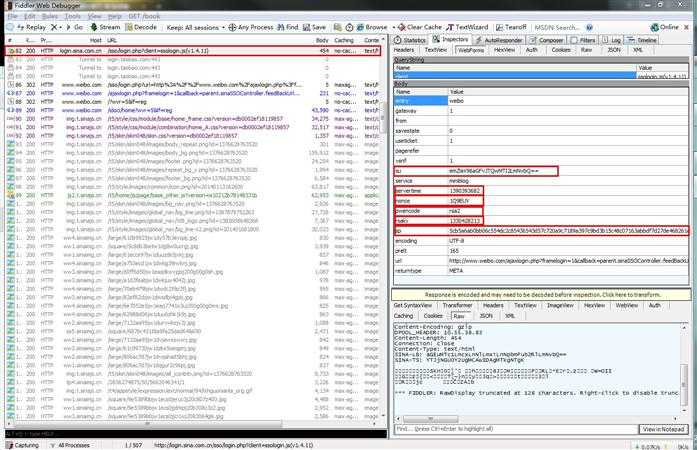Switch to the Filters tab
This screenshot has height=450, width=697.
[x=583, y=40]
